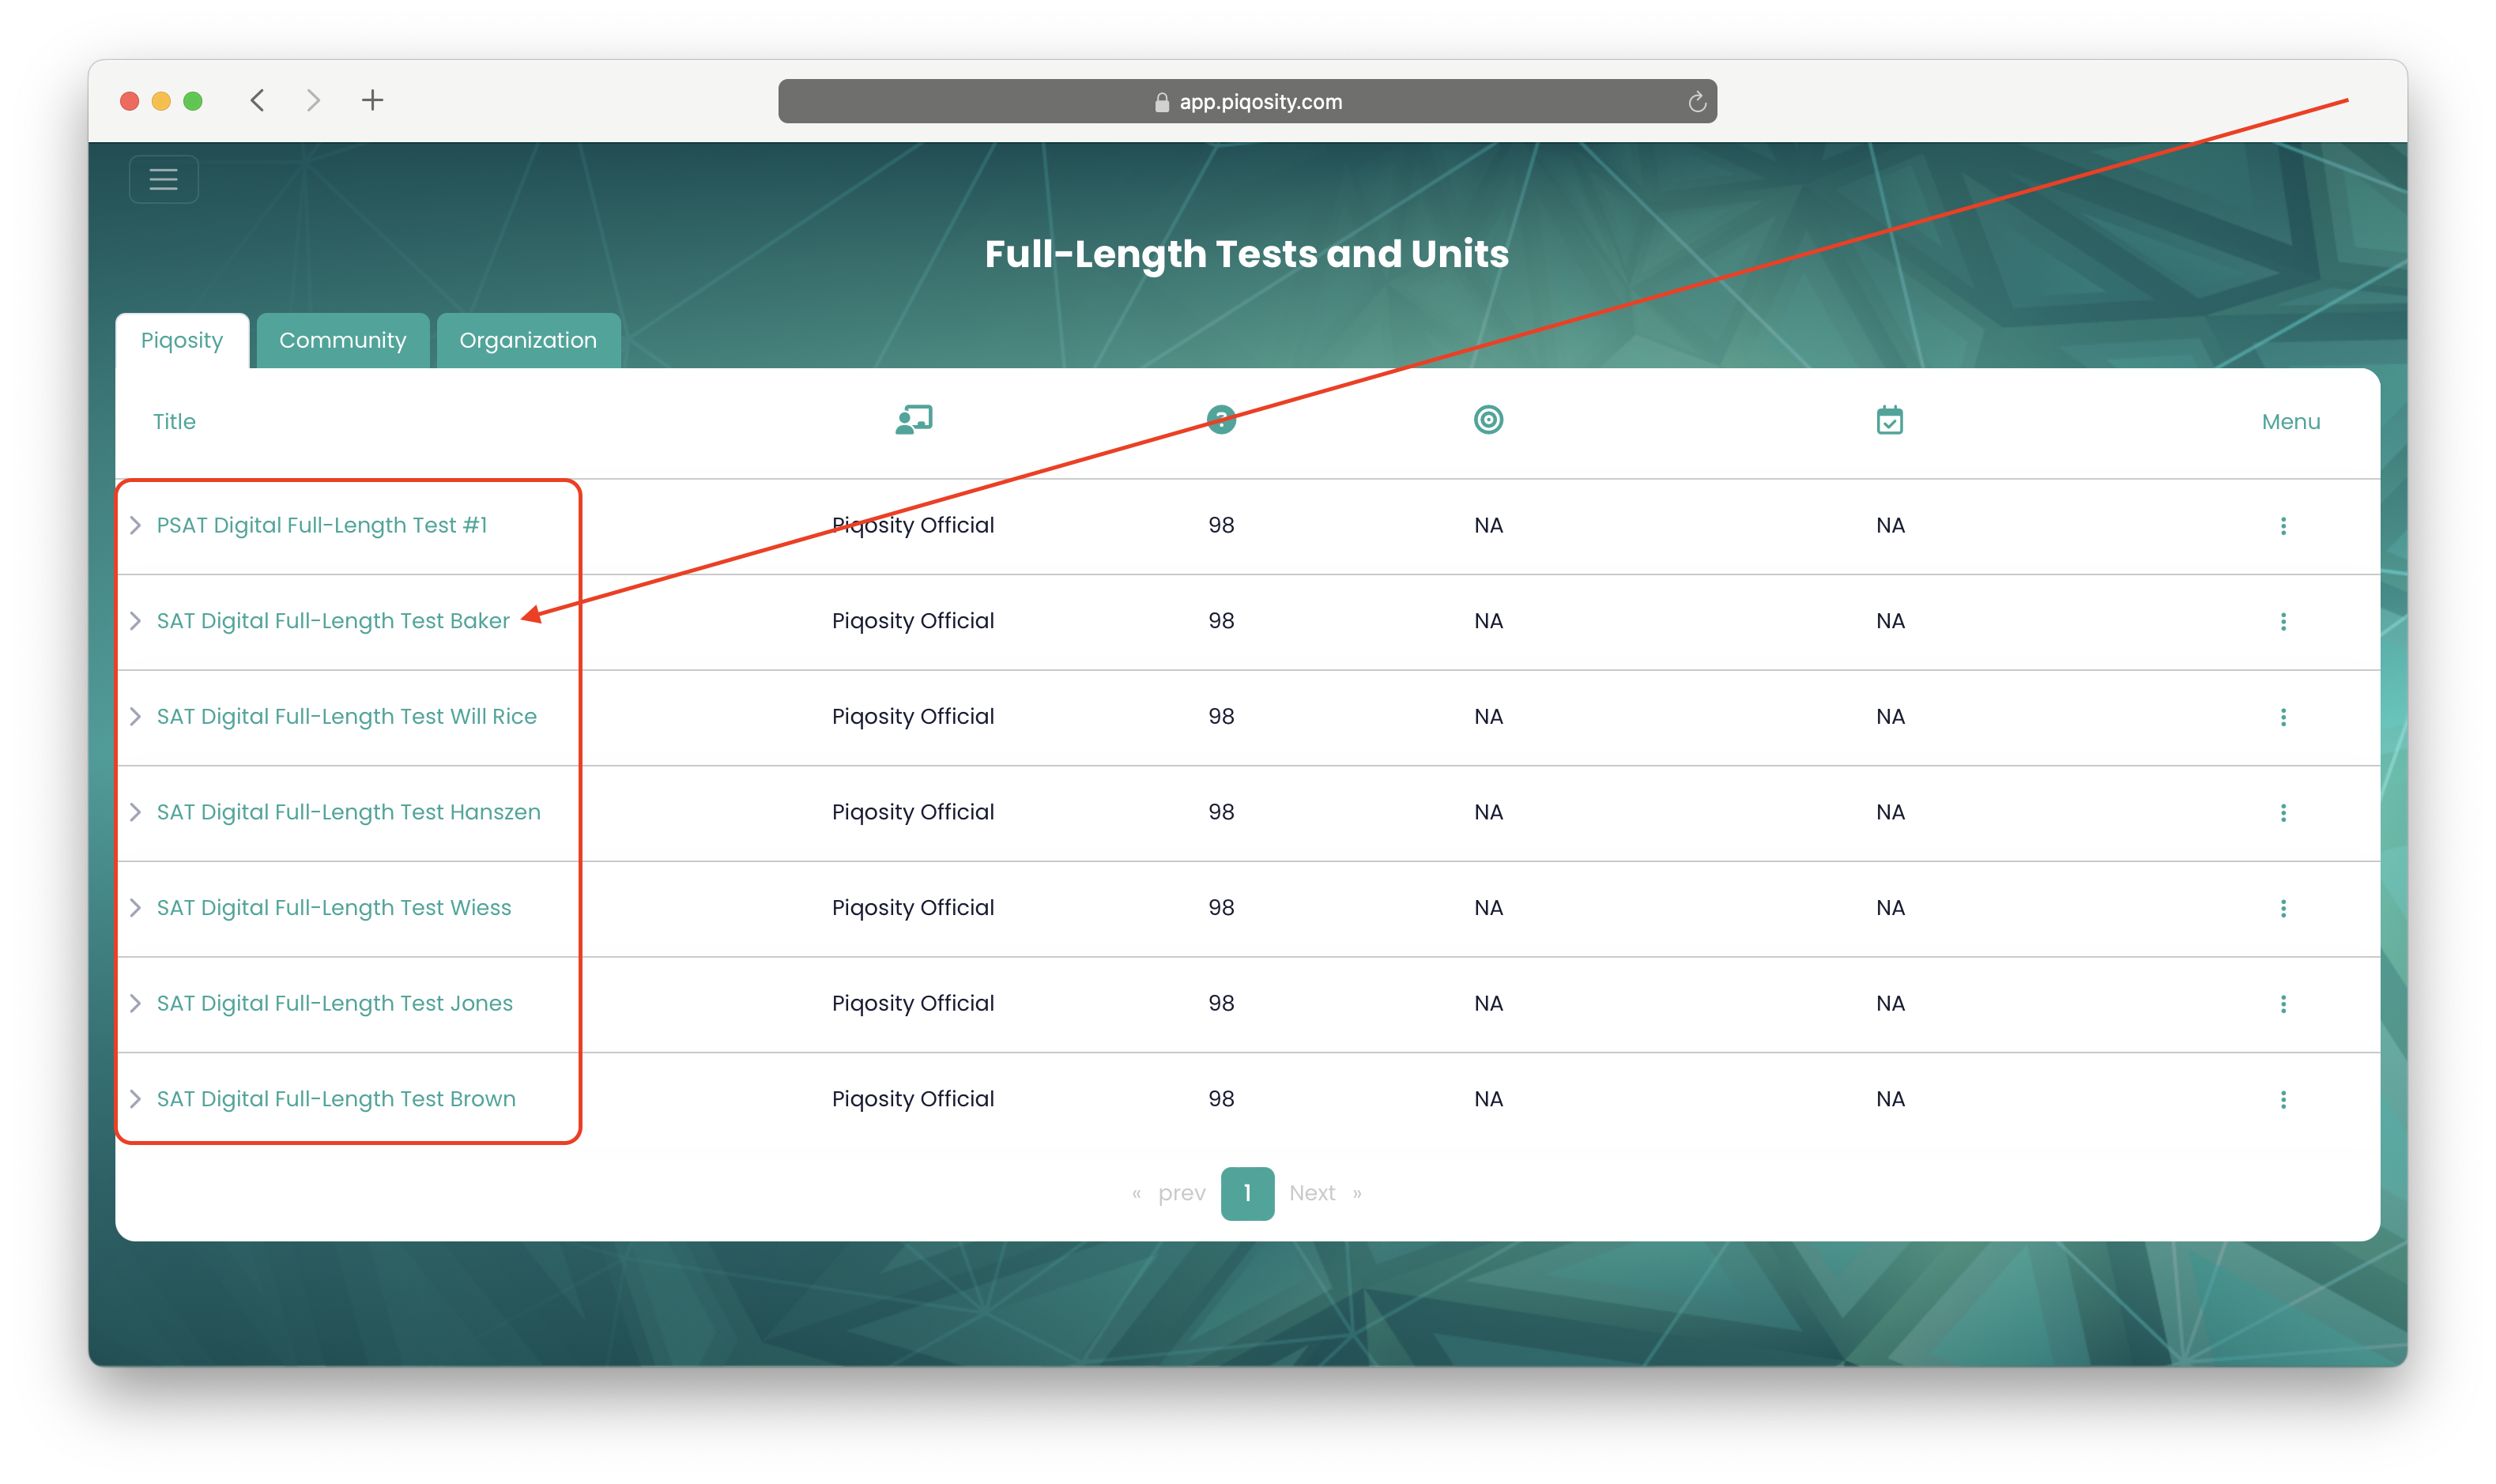Open three-dot menu for Test Brown row
This screenshot has width=2496, height=1484.
tap(2283, 1100)
